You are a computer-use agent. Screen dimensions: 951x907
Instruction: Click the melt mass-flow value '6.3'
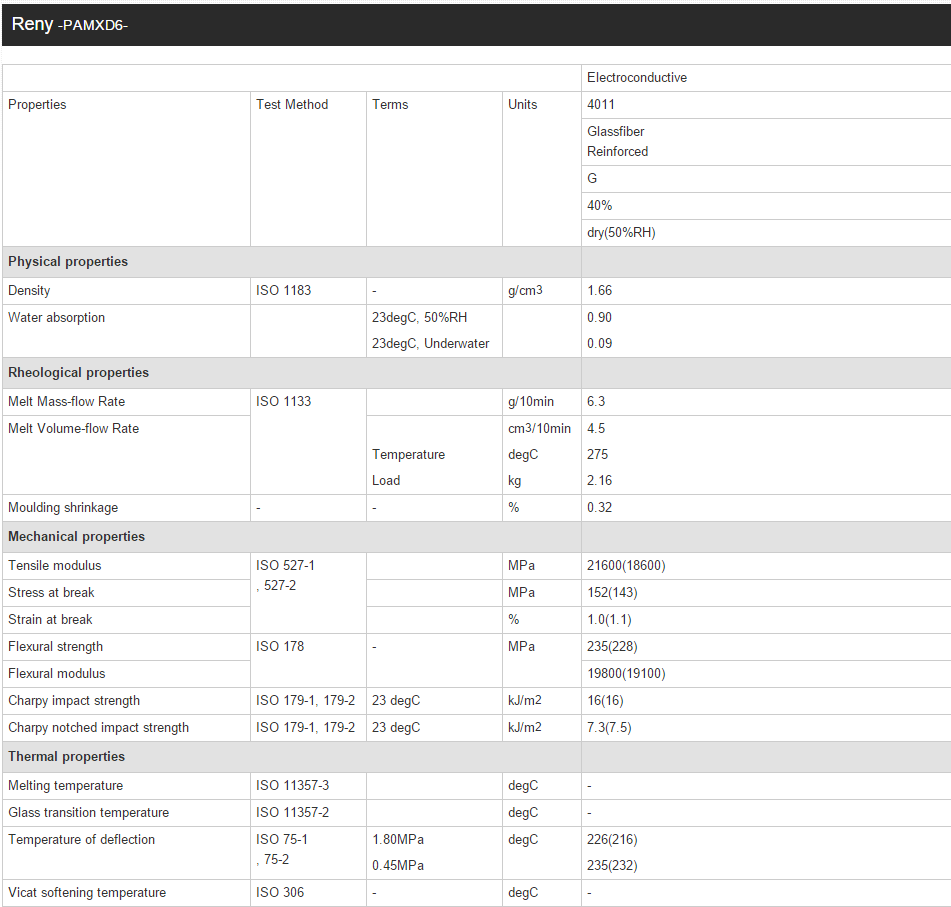[596, 402]
